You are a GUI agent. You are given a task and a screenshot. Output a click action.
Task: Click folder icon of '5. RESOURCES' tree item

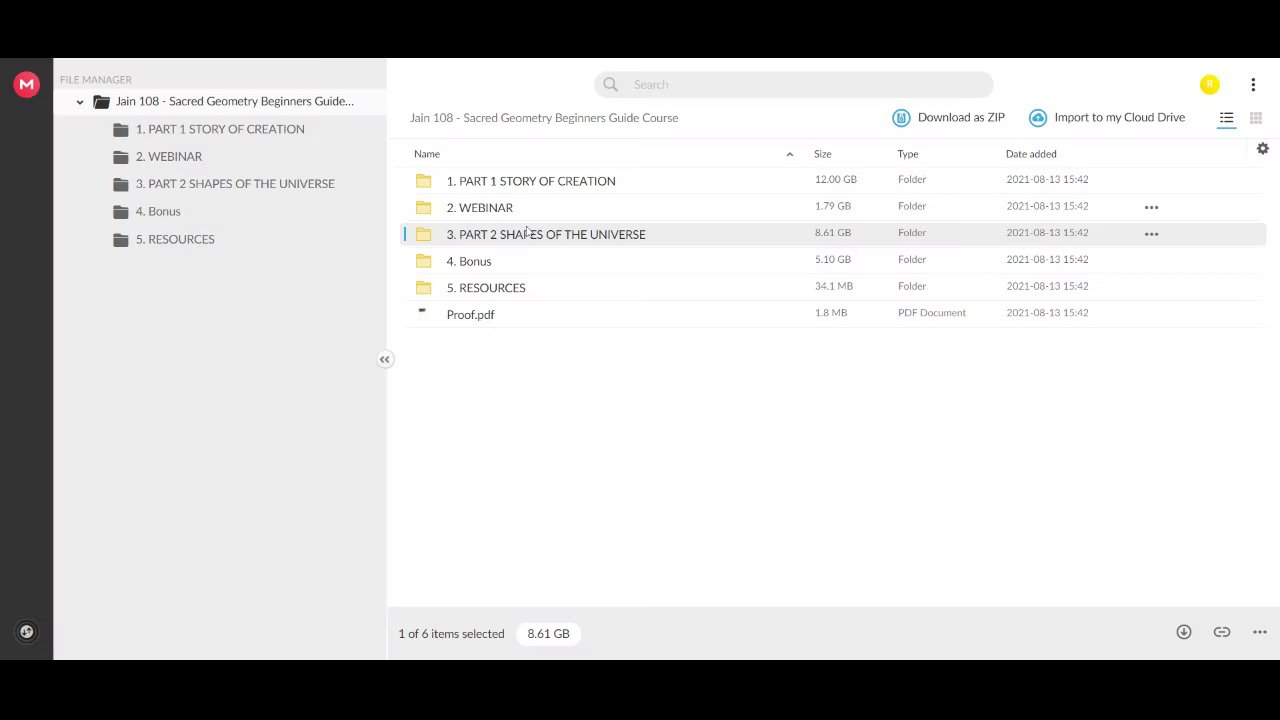121,240
